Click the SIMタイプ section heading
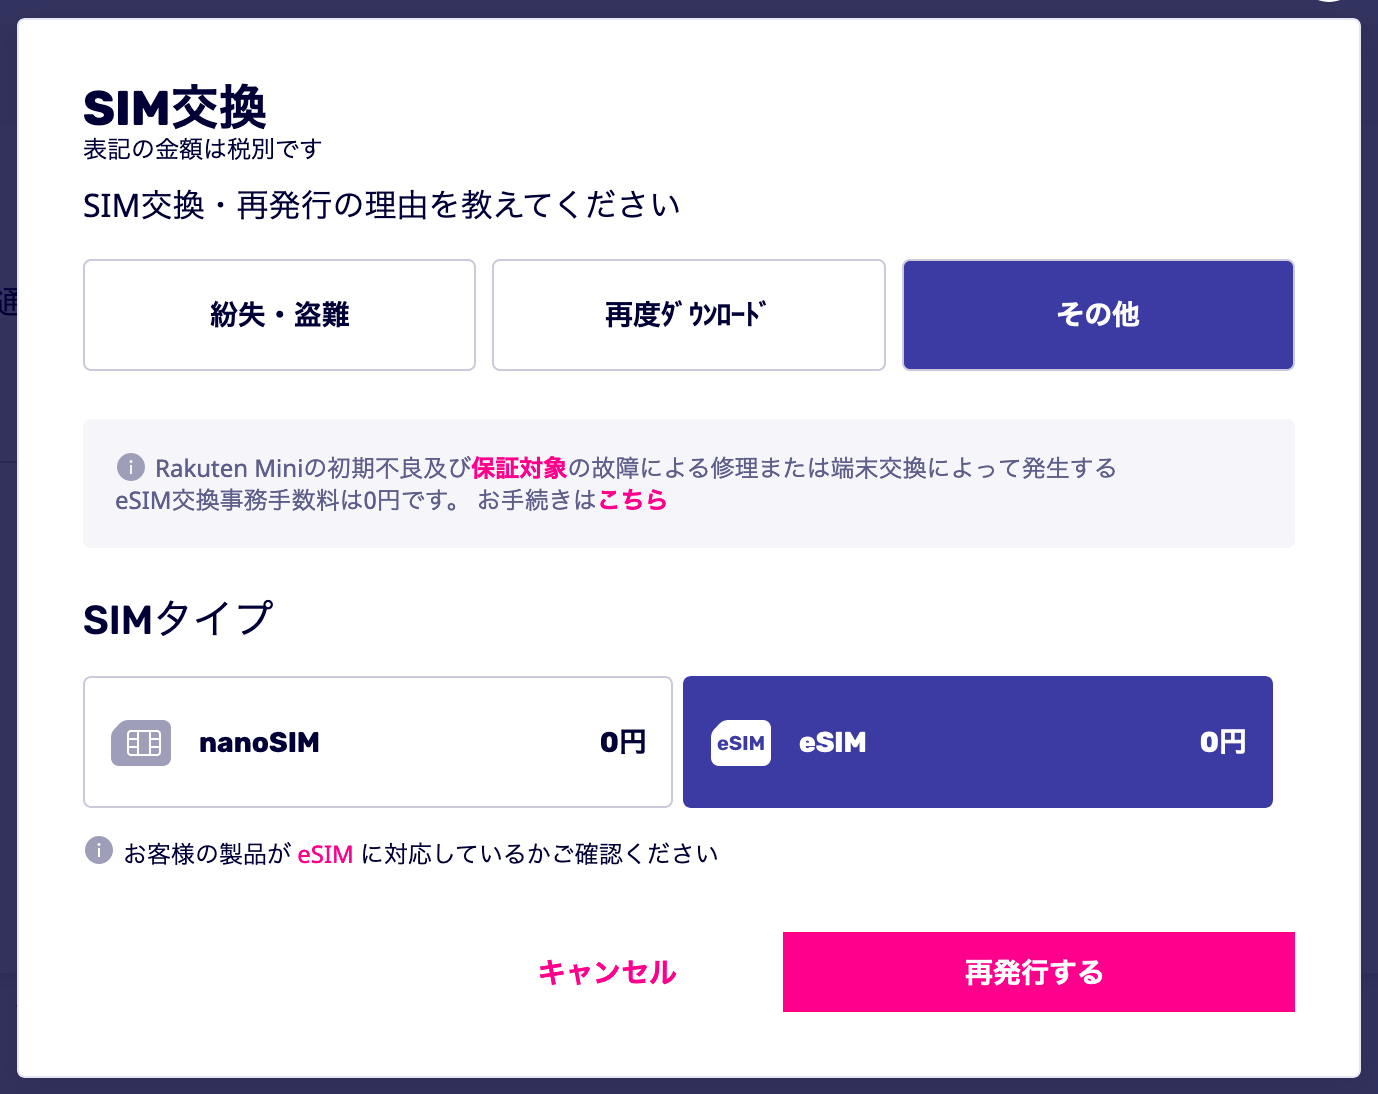Viewport: 1378px width, 1094px height. coord(178,619)
